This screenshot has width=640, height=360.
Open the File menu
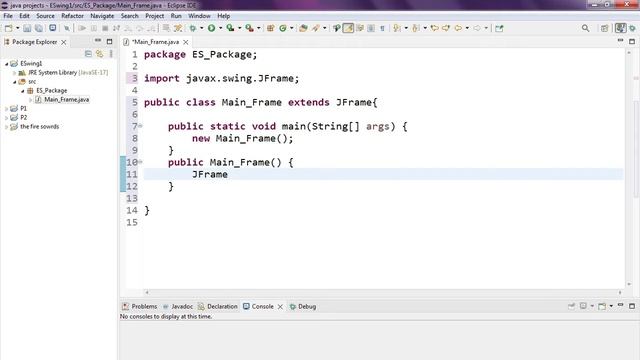(x=8, y=16)
